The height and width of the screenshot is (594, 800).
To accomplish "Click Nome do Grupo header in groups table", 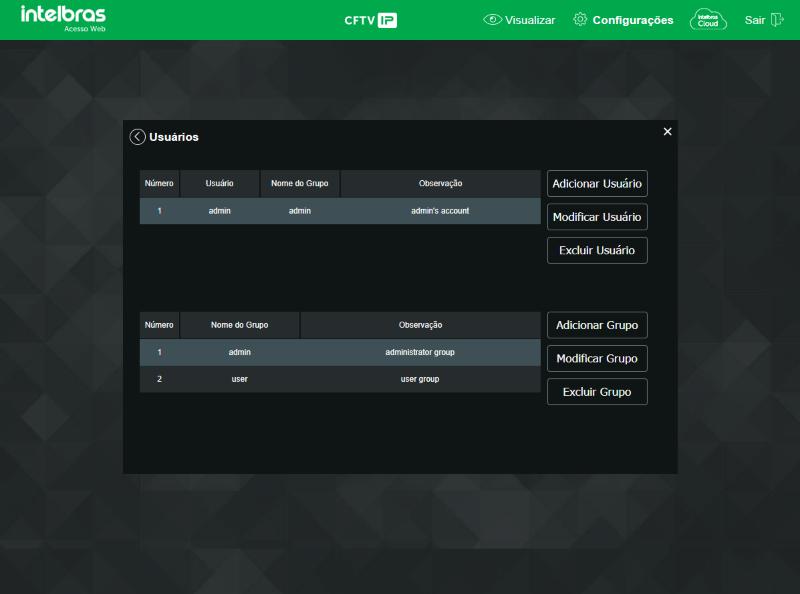I will point(239,325).
